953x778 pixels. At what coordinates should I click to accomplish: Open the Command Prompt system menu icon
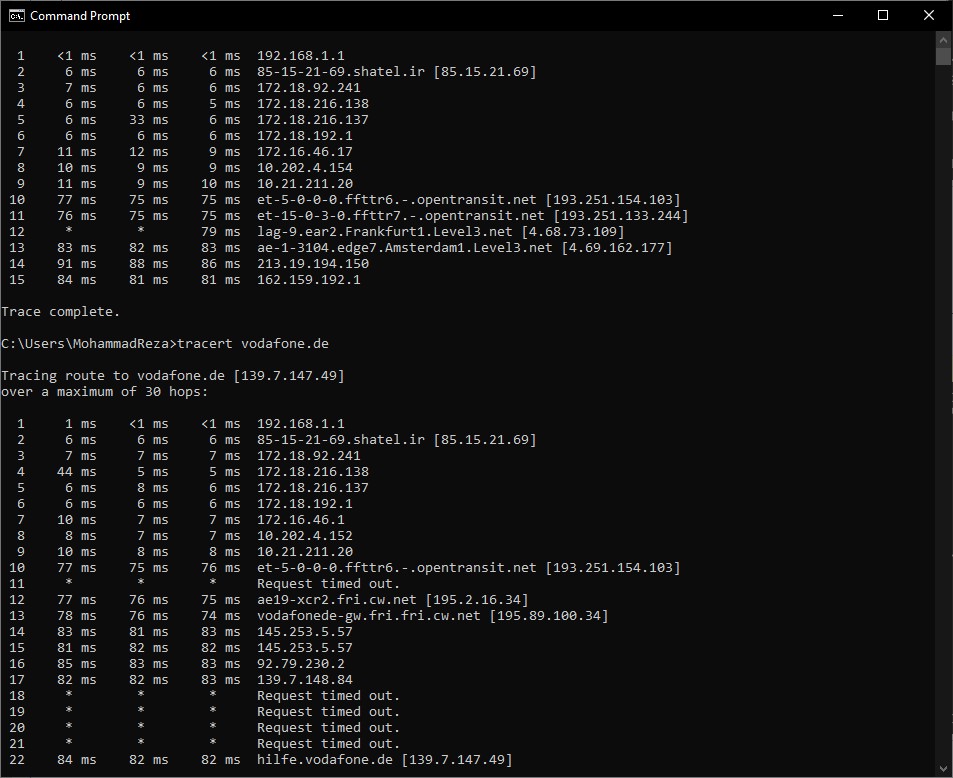17,15
